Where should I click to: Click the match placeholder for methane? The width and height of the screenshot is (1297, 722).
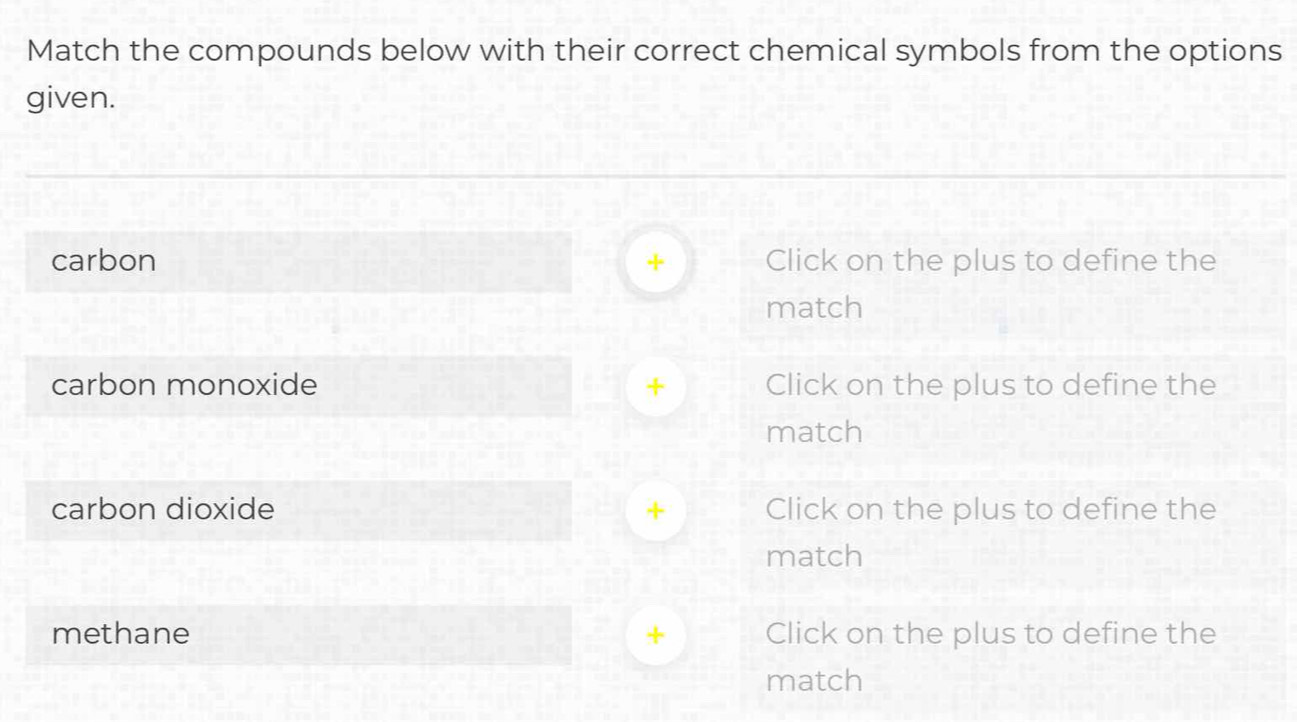coord(990,656)
